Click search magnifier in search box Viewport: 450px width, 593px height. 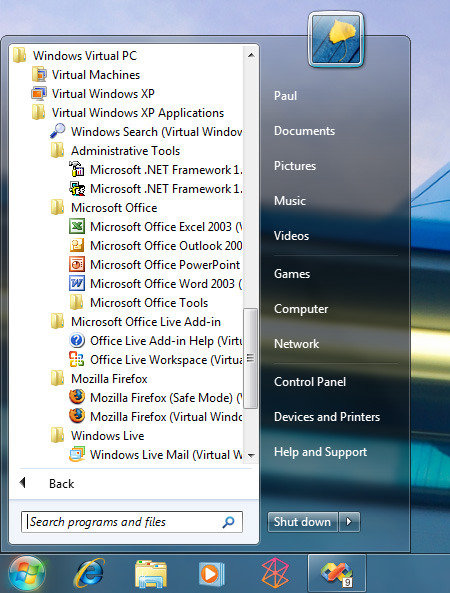pyautogui.click(x=228, y=522)
